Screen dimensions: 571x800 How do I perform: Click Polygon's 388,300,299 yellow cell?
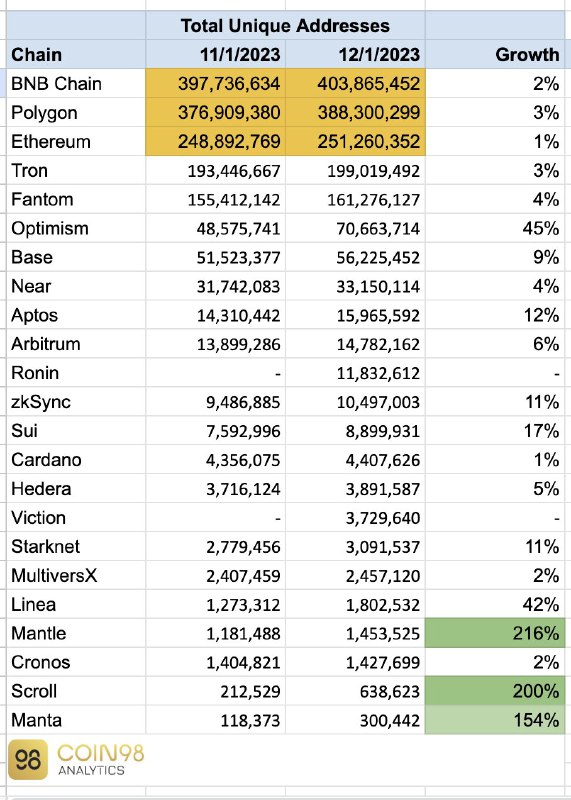coord(355,113)
